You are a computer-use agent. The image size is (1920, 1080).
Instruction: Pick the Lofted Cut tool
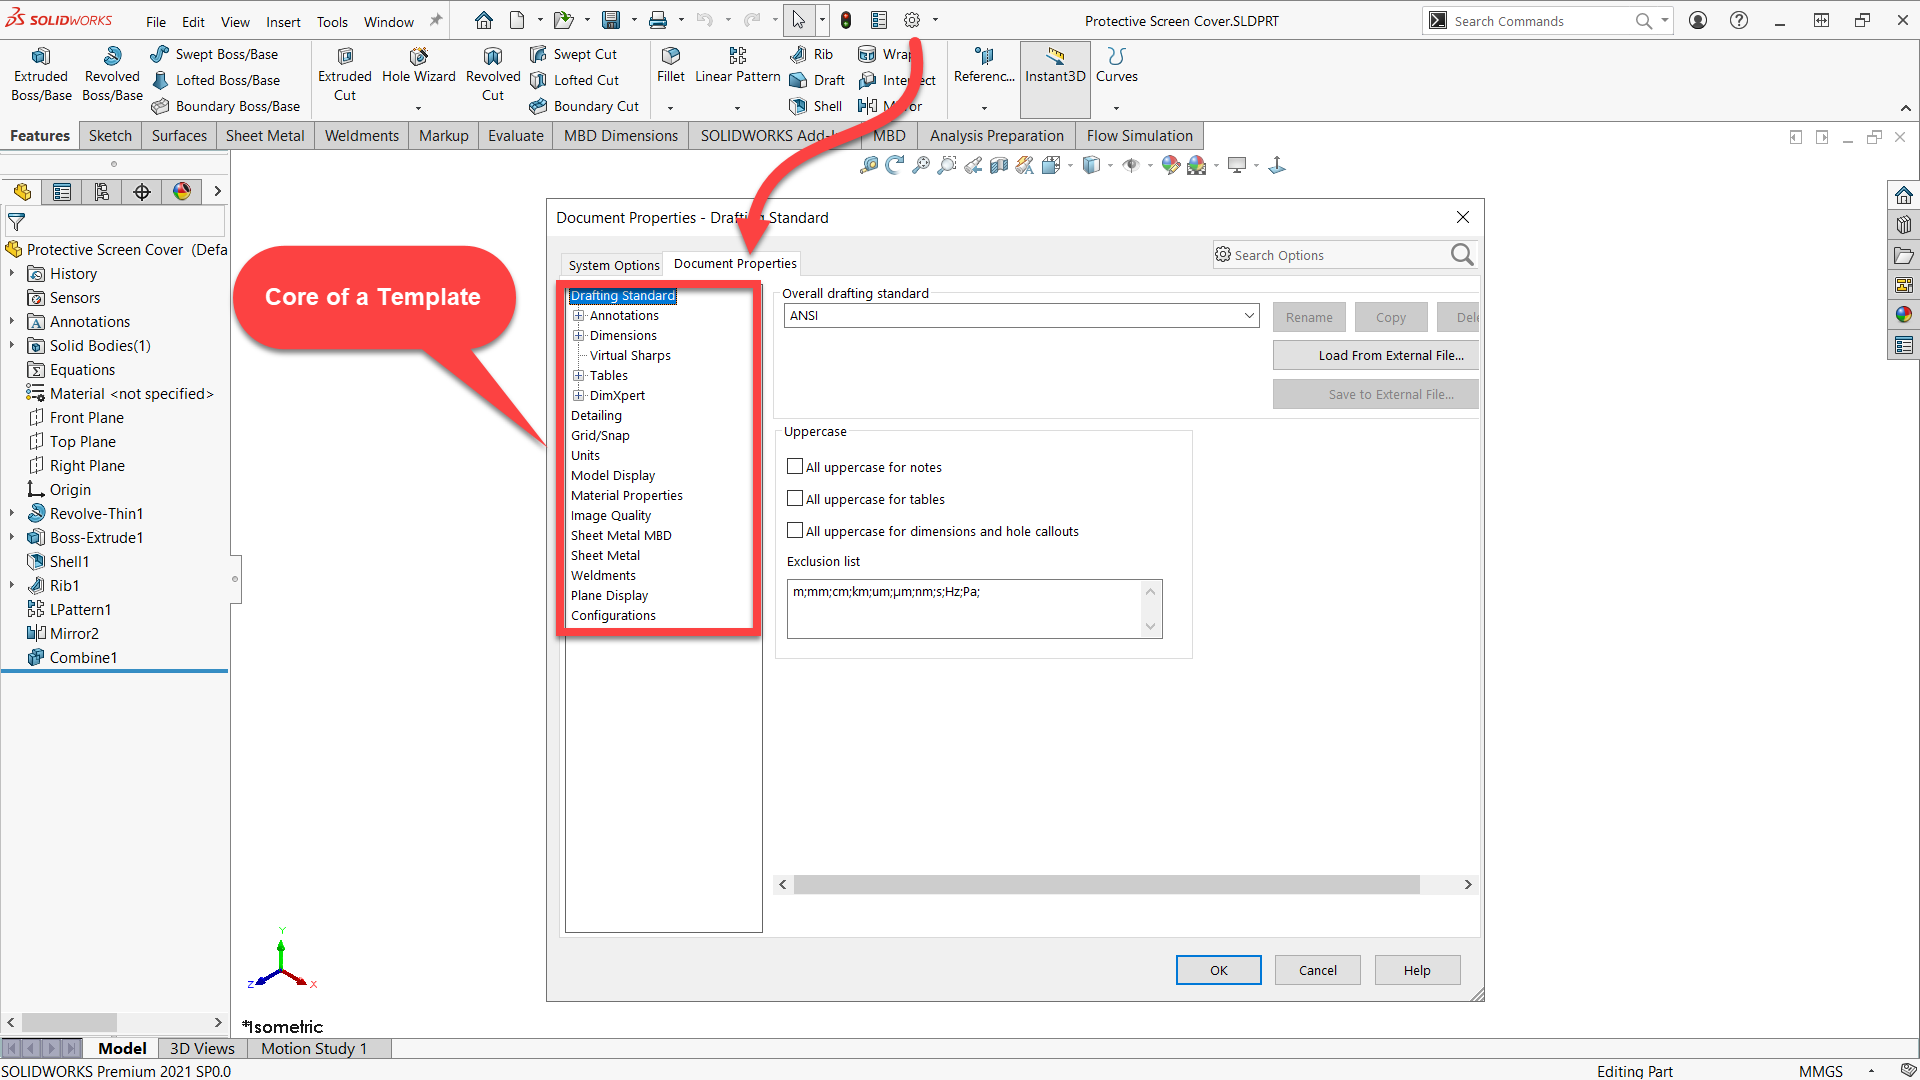[x=575, y=80]
